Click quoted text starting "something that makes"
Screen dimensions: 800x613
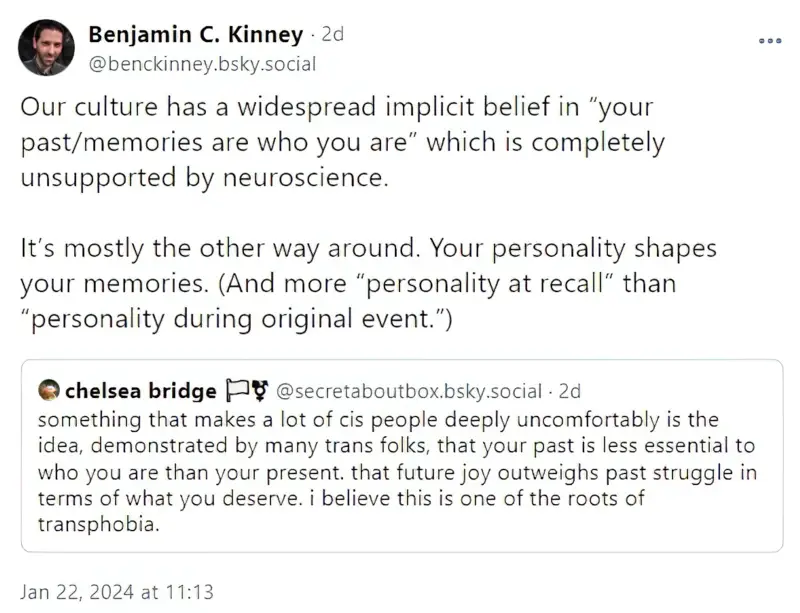click(x=397, y=472)
